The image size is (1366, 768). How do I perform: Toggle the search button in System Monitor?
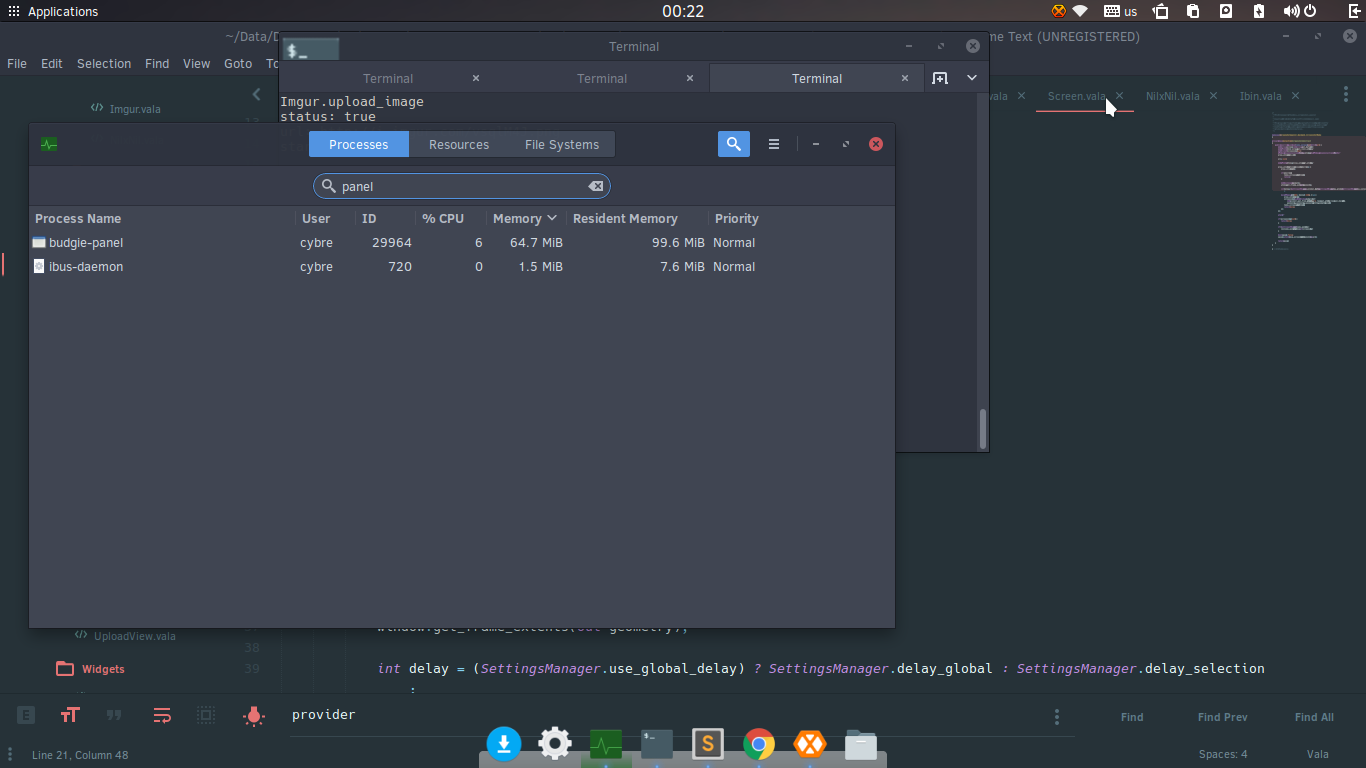coord(733,144)
